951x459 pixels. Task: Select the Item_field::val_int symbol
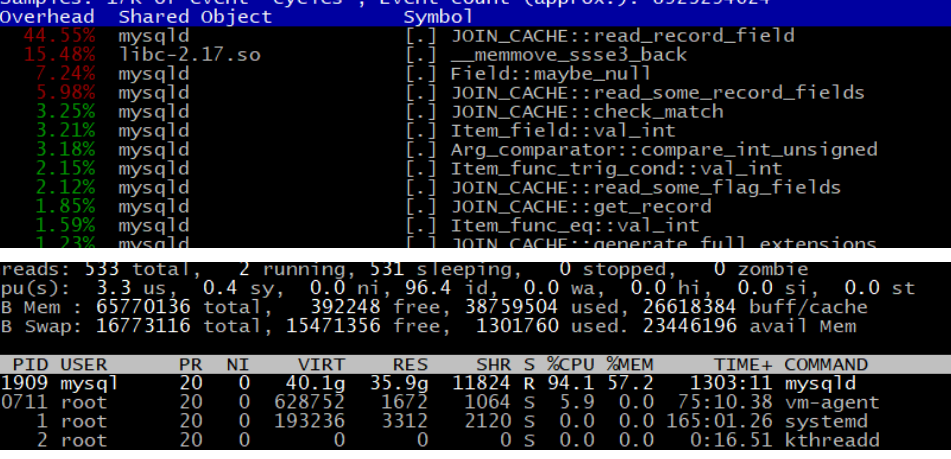point(563,131)
